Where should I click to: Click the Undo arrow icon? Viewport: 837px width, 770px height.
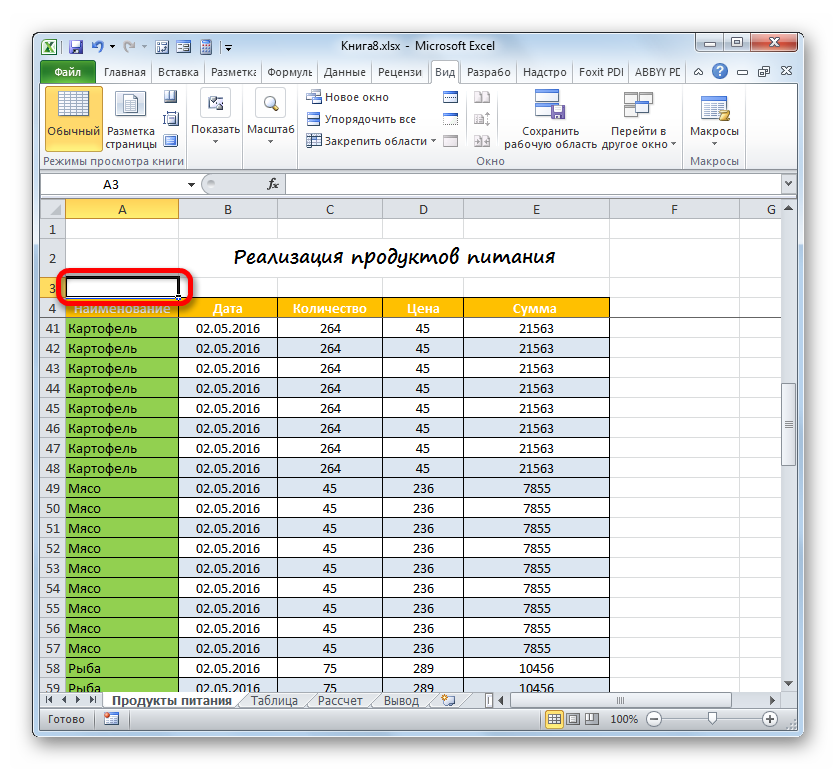click(97, 47)
